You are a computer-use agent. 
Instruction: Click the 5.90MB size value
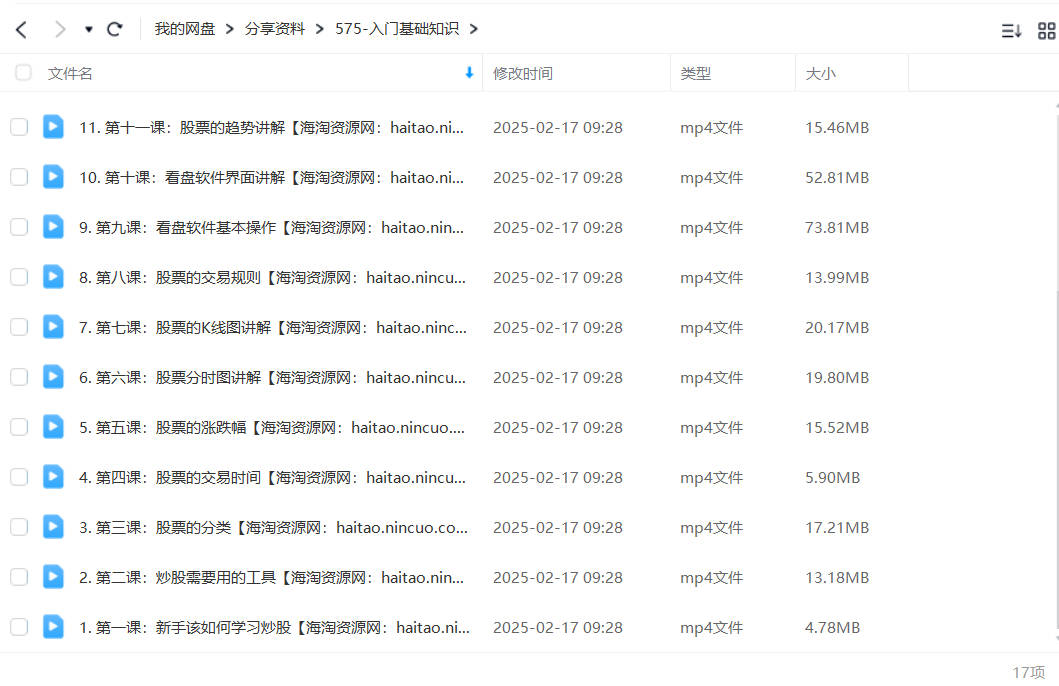click(x=833, y=477)
